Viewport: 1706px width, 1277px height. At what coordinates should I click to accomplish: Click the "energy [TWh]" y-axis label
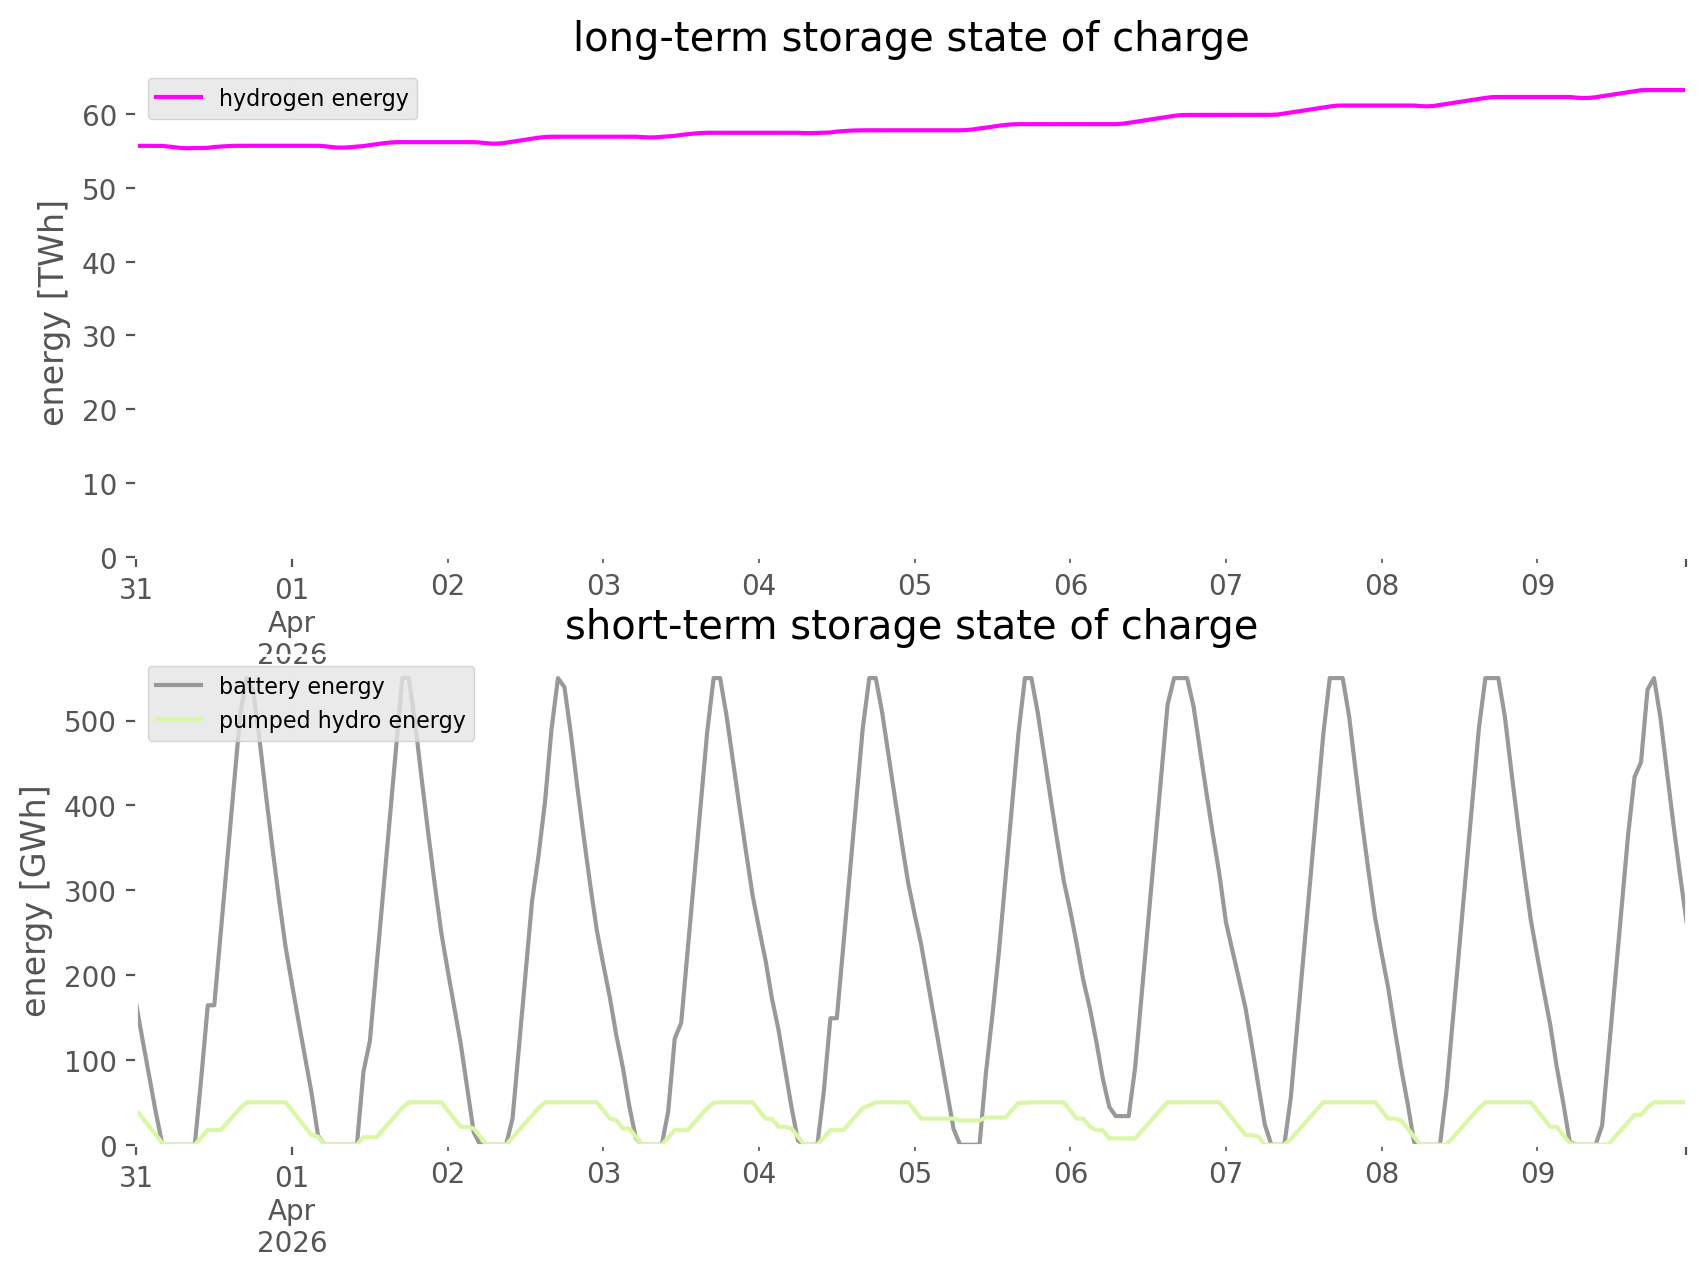coord(52,313)
